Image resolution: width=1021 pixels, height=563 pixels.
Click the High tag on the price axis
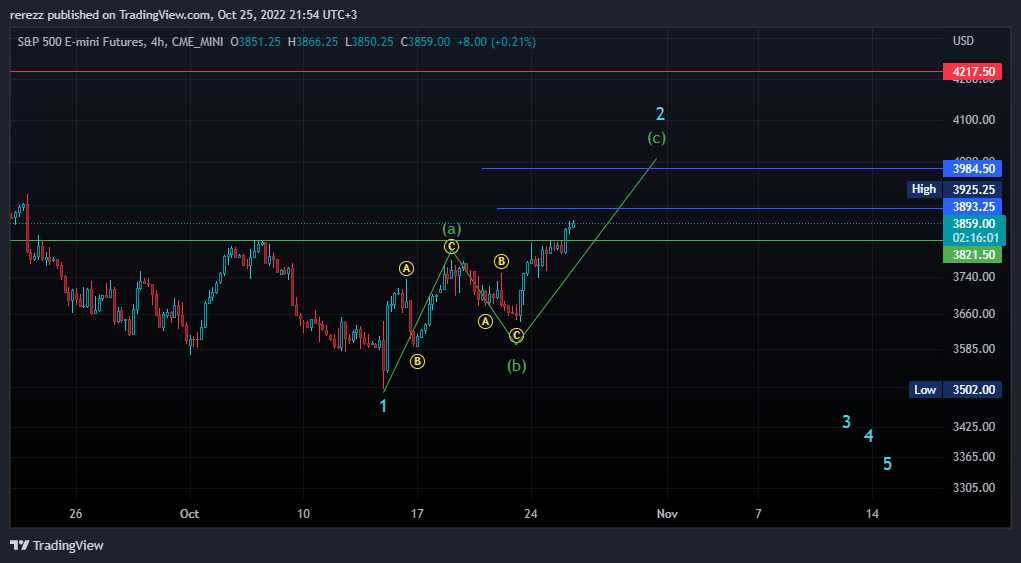(923, 189)
